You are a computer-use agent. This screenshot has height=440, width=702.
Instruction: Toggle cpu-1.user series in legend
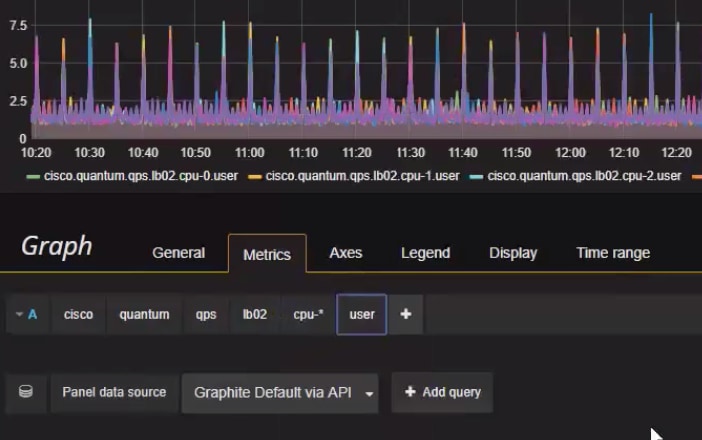[363, 176]
